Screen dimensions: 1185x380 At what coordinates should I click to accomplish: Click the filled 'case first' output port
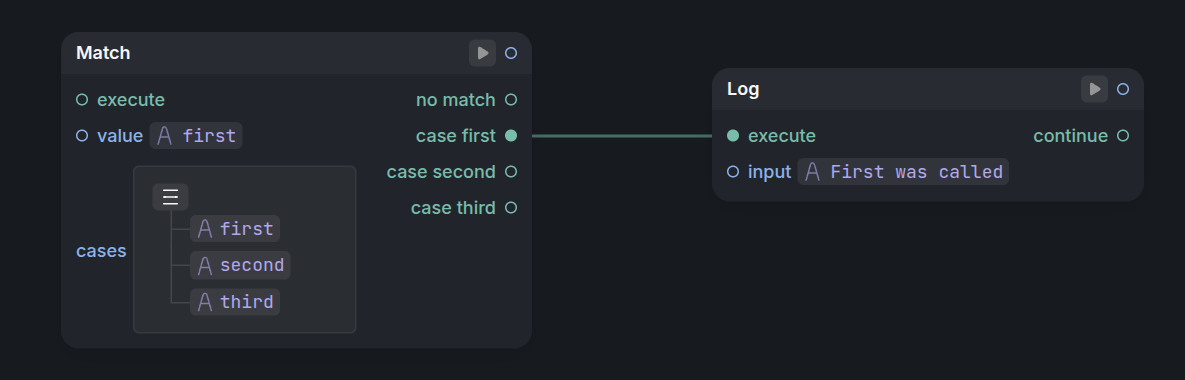(x=511, y=136)
